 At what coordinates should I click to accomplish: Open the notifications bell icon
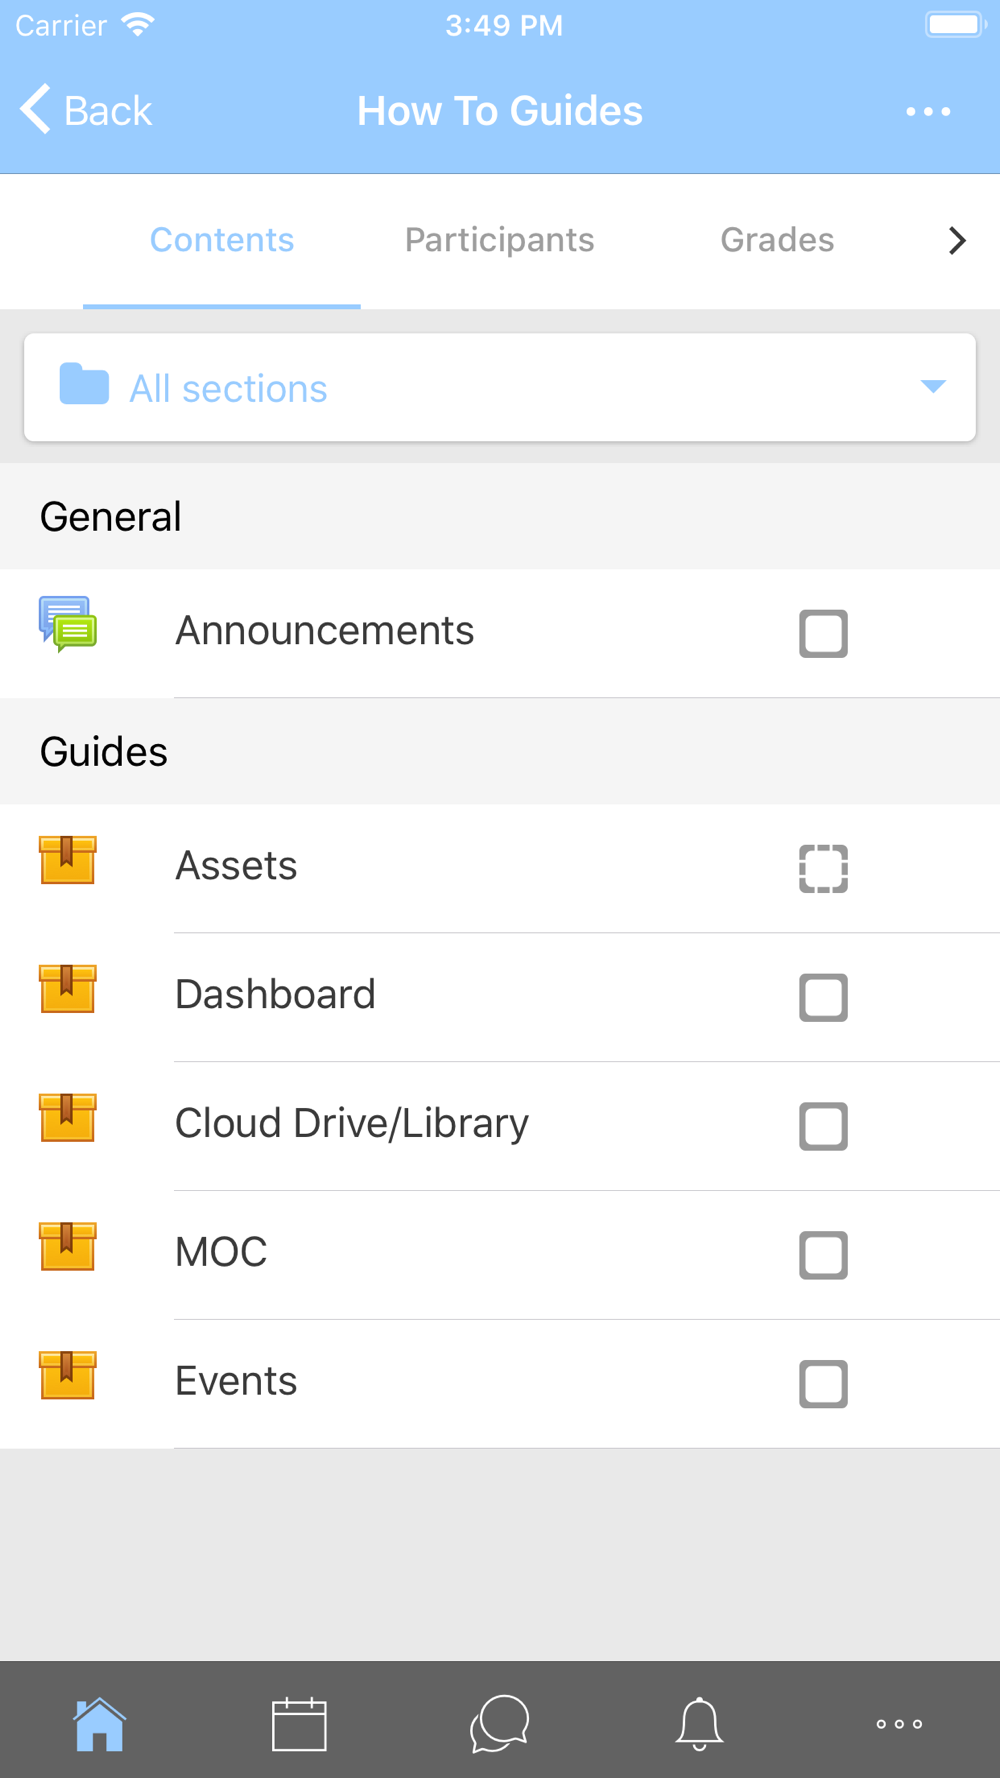pos(699,1724)
